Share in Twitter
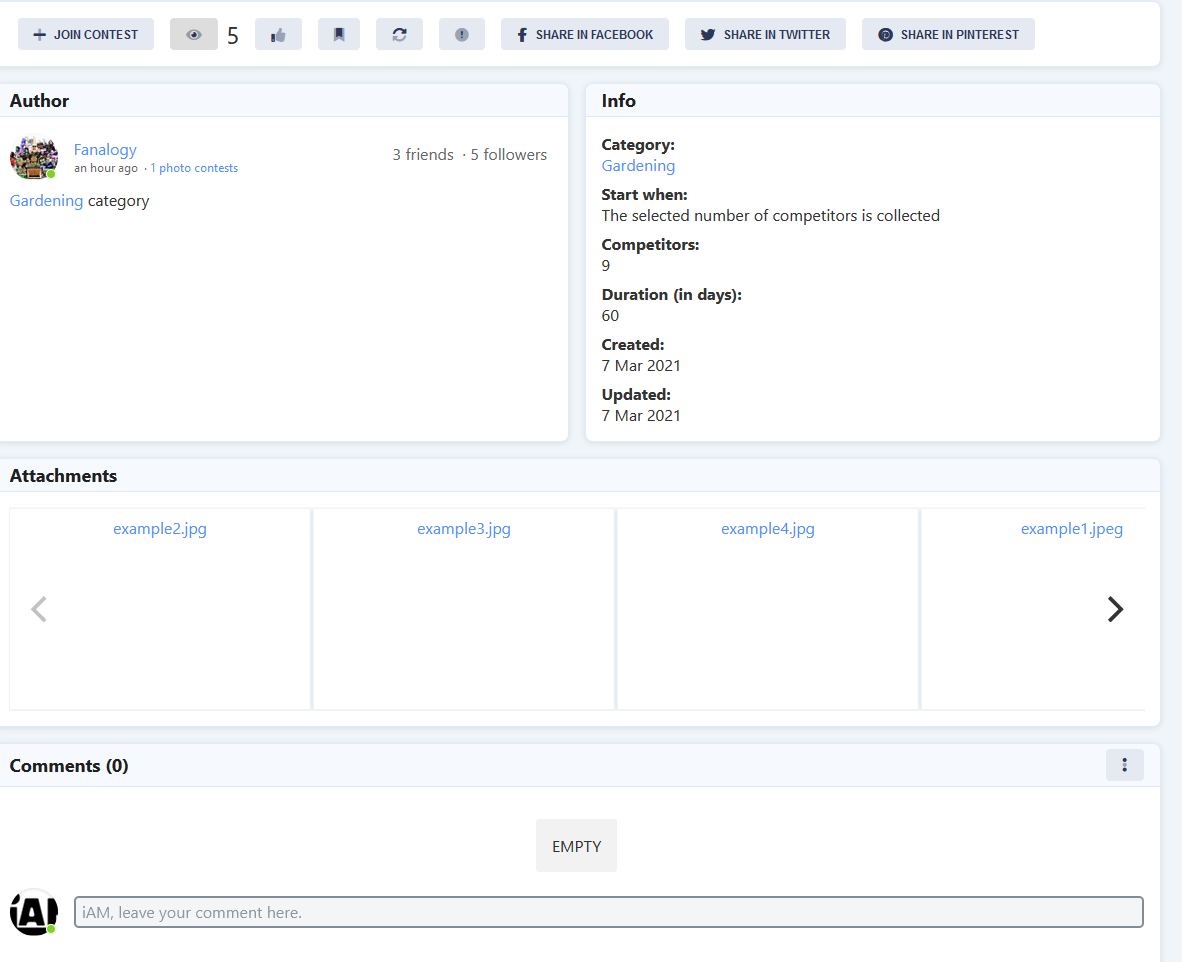This screenshot has width=1182, height=962. pos(765,34)
